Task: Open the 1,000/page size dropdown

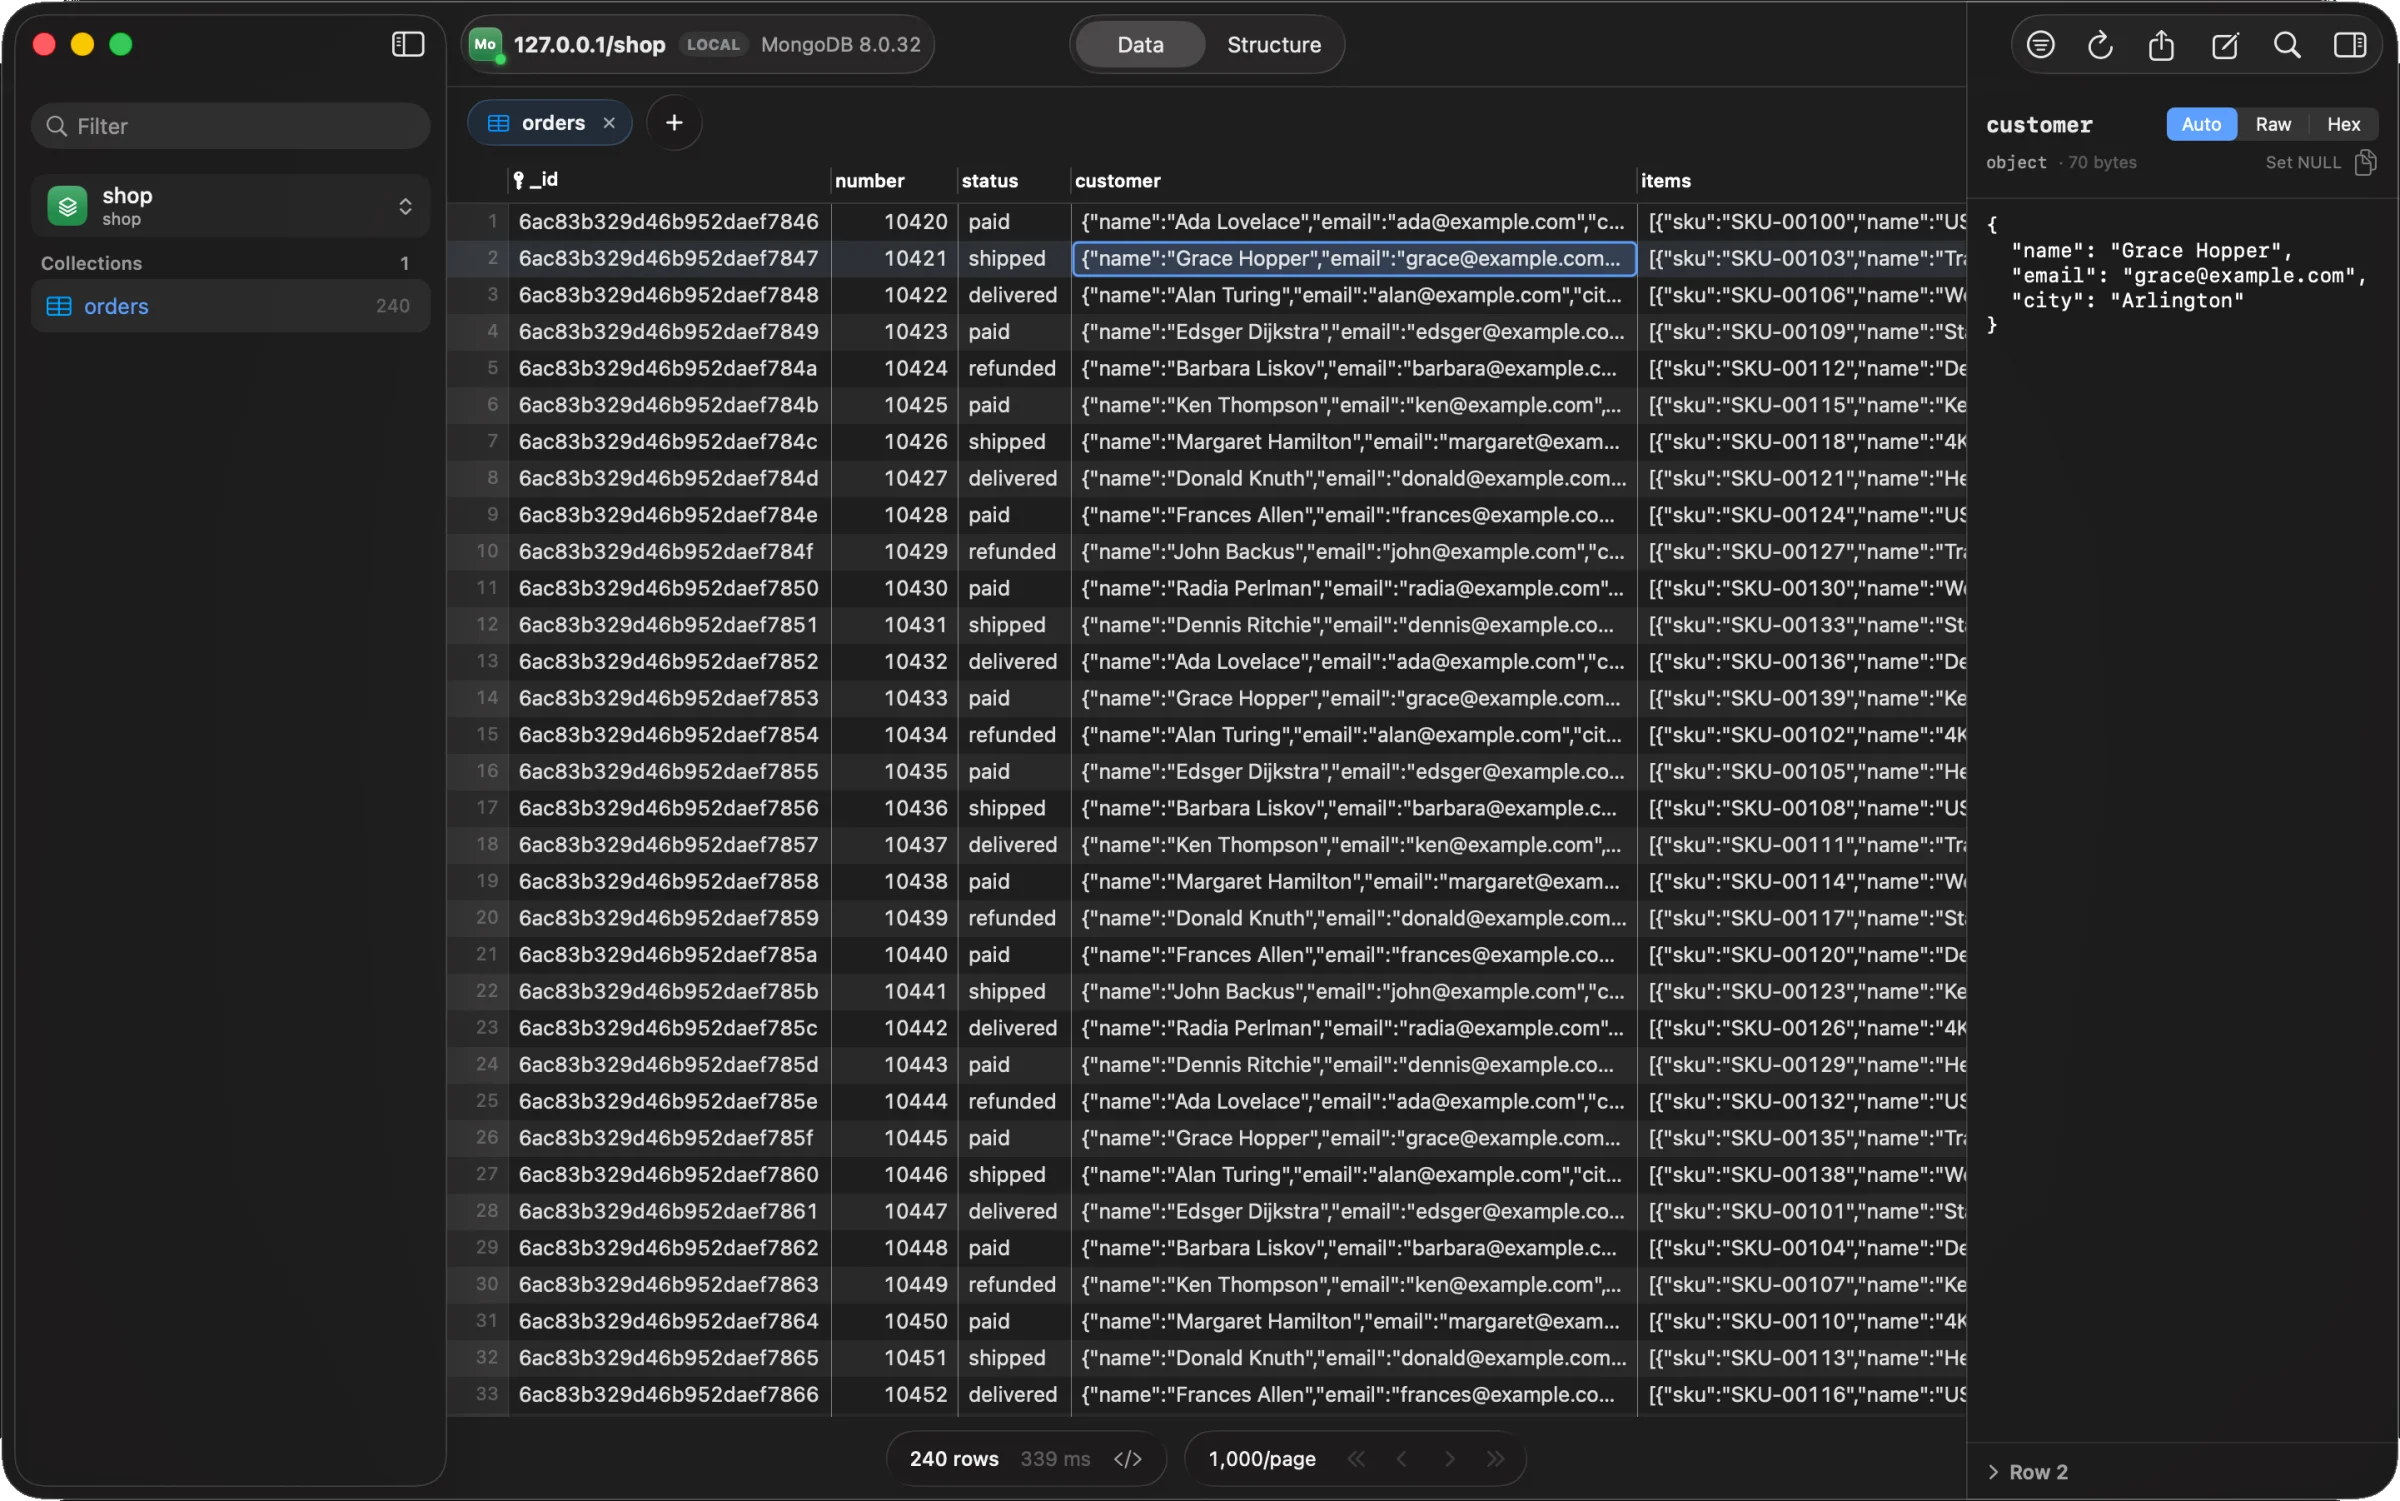Action: [x=1261, y=1459]
